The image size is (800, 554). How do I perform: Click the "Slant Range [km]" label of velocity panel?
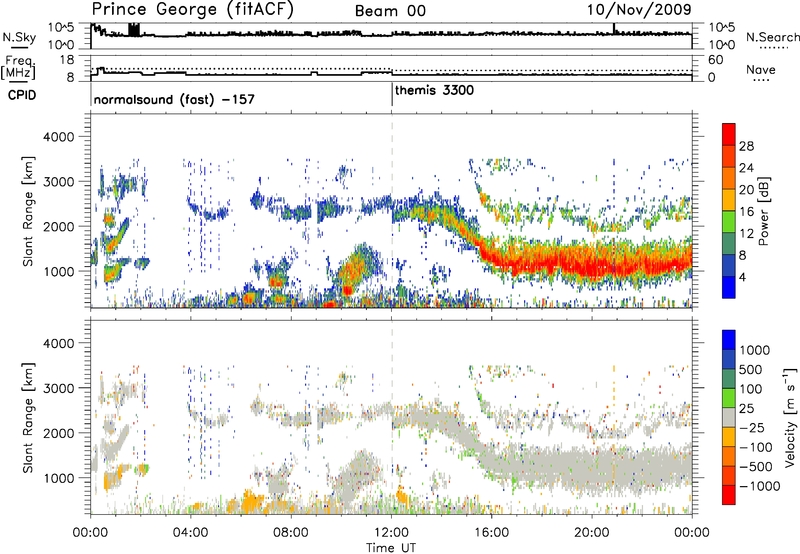pos(28,418)
